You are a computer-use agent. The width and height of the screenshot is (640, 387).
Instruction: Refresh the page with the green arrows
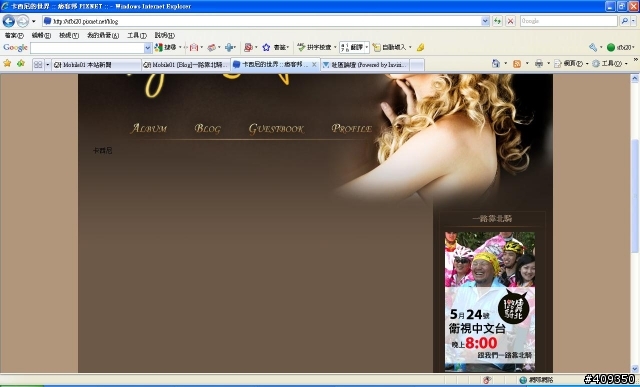point(497,21)
